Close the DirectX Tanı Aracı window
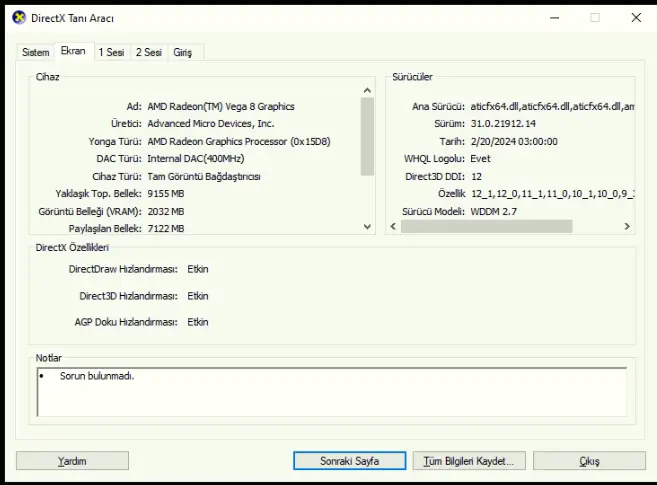Image resolution: width=657 pixels, height=485 pixels. (636, 18)
